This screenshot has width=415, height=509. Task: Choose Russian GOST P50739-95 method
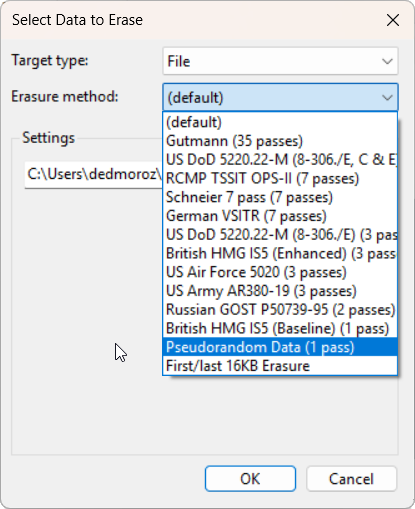(x=280, y=310)
